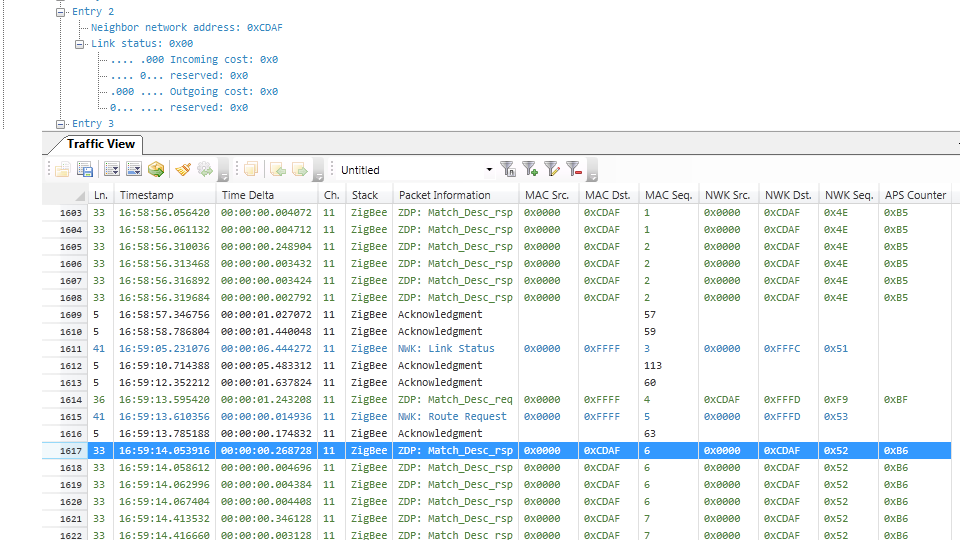Click the second list view options icon
The width and height of the screenshot is (960, 540).
click(x=133, y=170)
